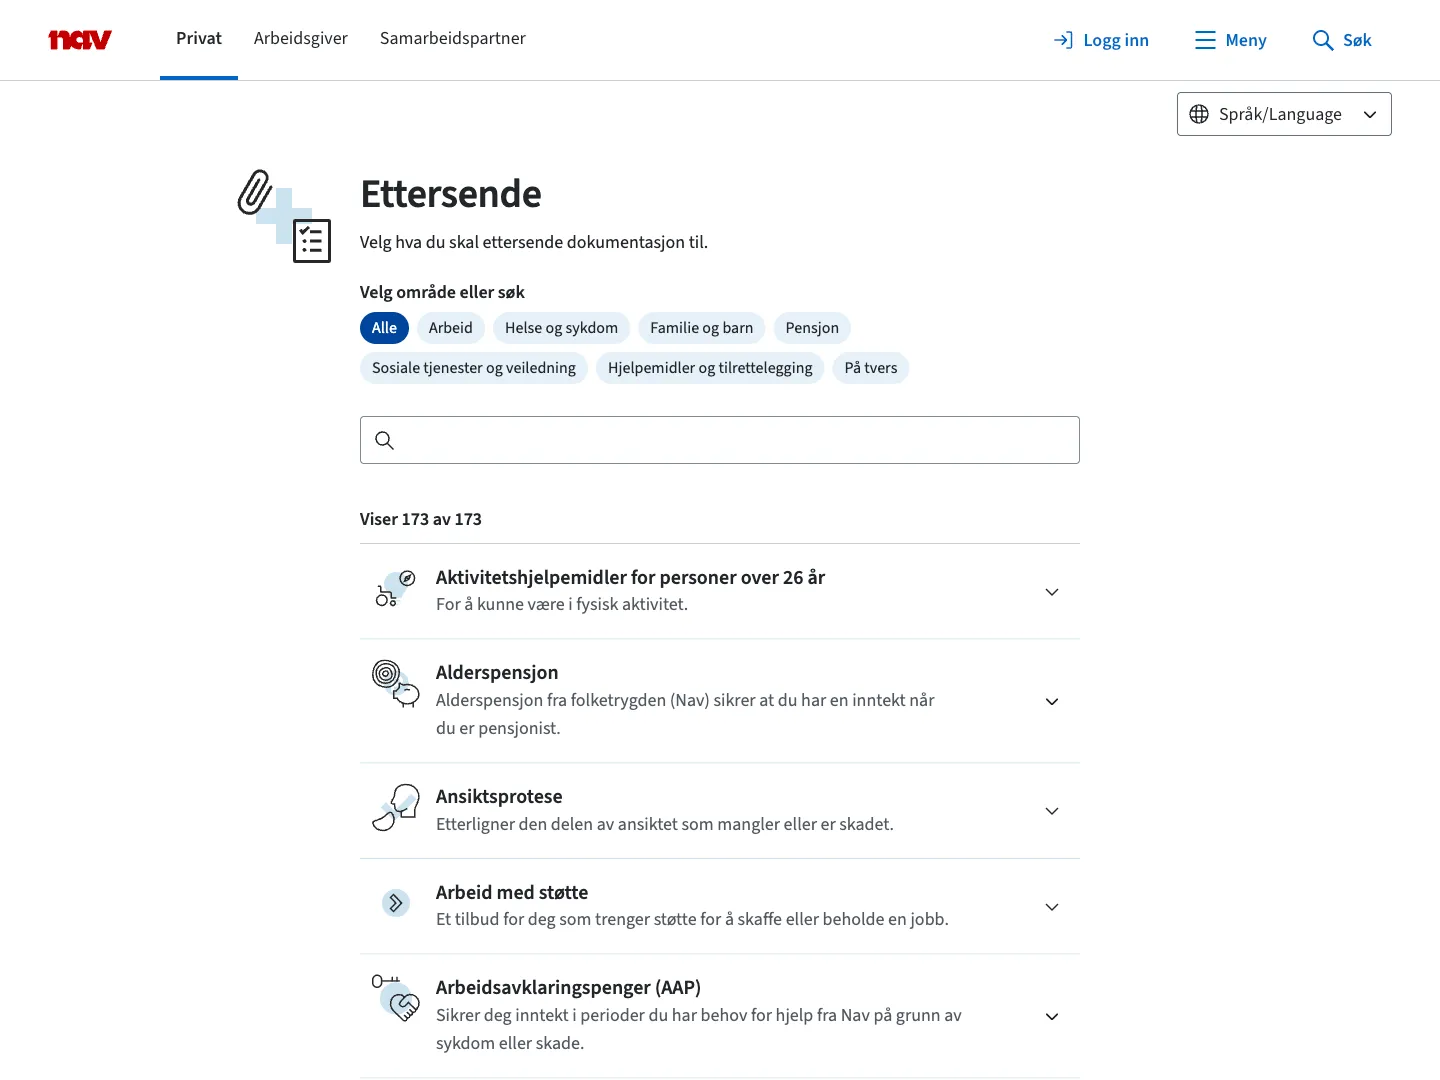This screenshot has width=1440, height=1080.
Task: Enable the Pensjon filter chip
Action: click(x=812, y=328)
